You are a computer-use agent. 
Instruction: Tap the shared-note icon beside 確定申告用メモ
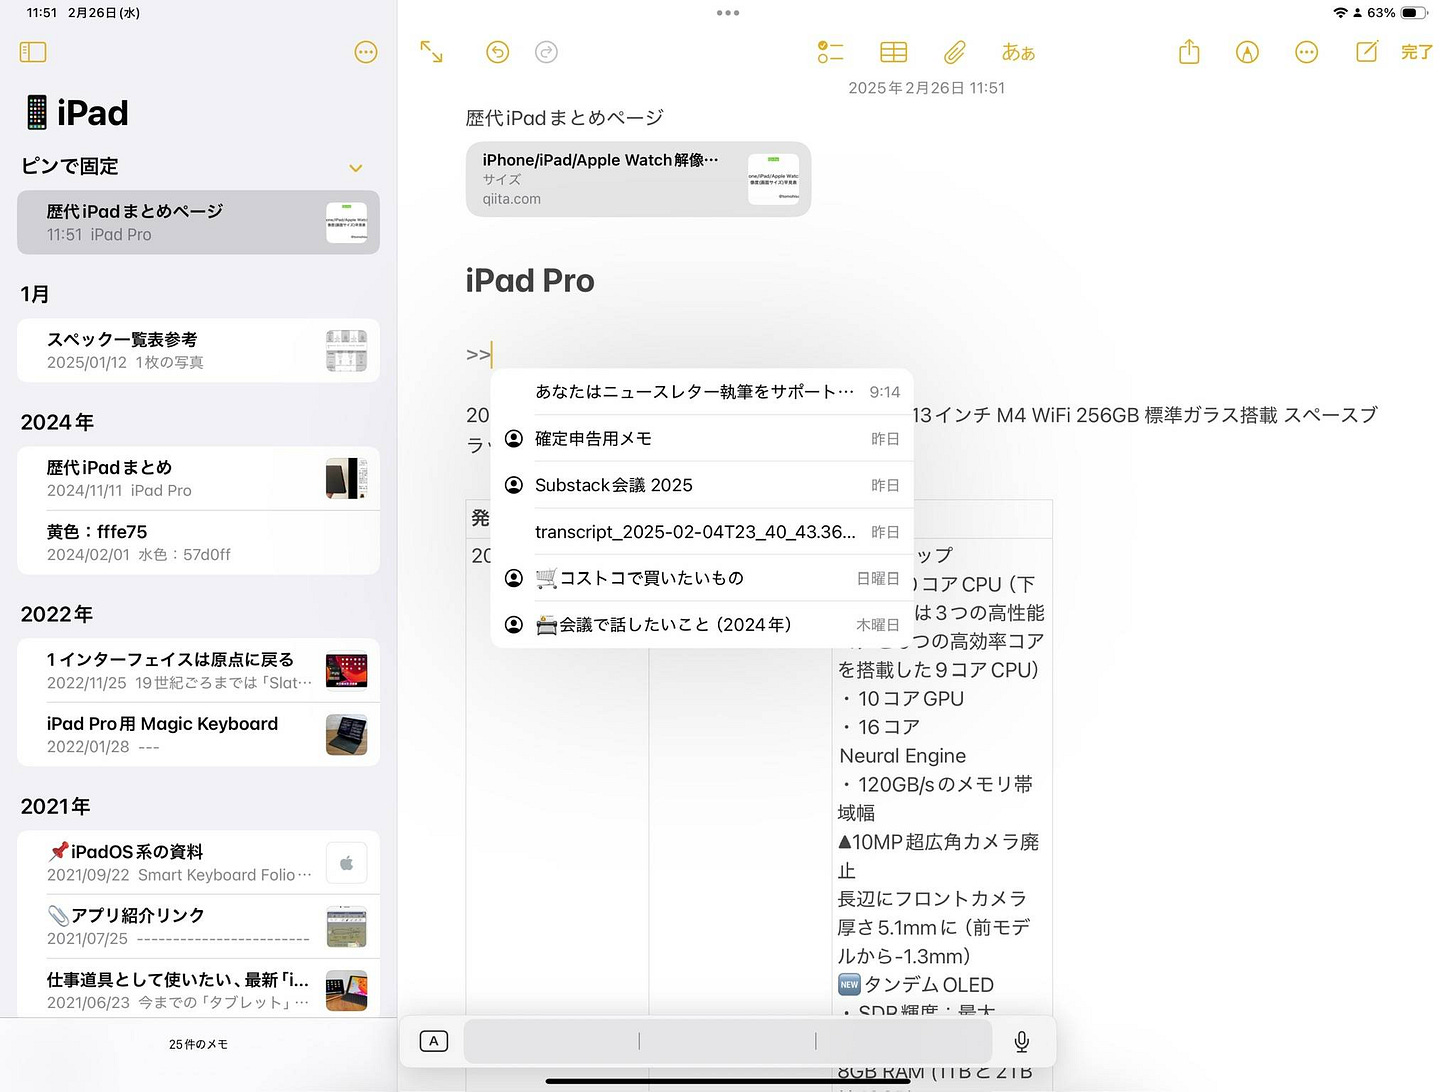(514, 438)
